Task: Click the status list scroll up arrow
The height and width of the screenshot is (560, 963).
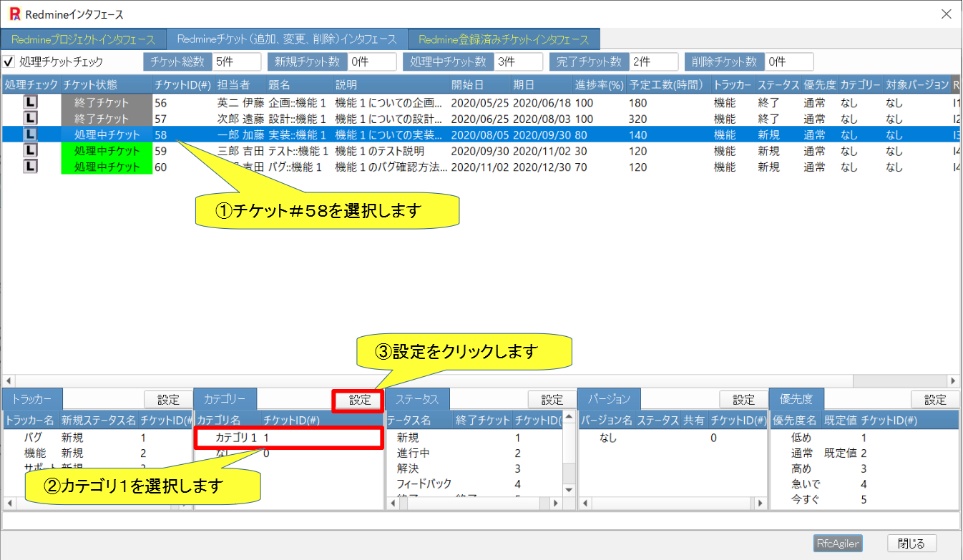Action: (x=569, y=418)
